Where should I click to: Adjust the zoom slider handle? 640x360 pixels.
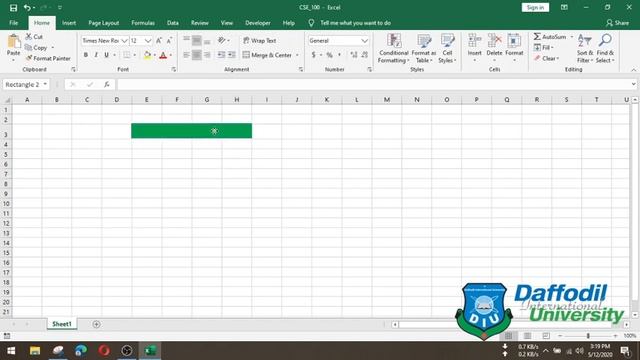pos(588,336)
